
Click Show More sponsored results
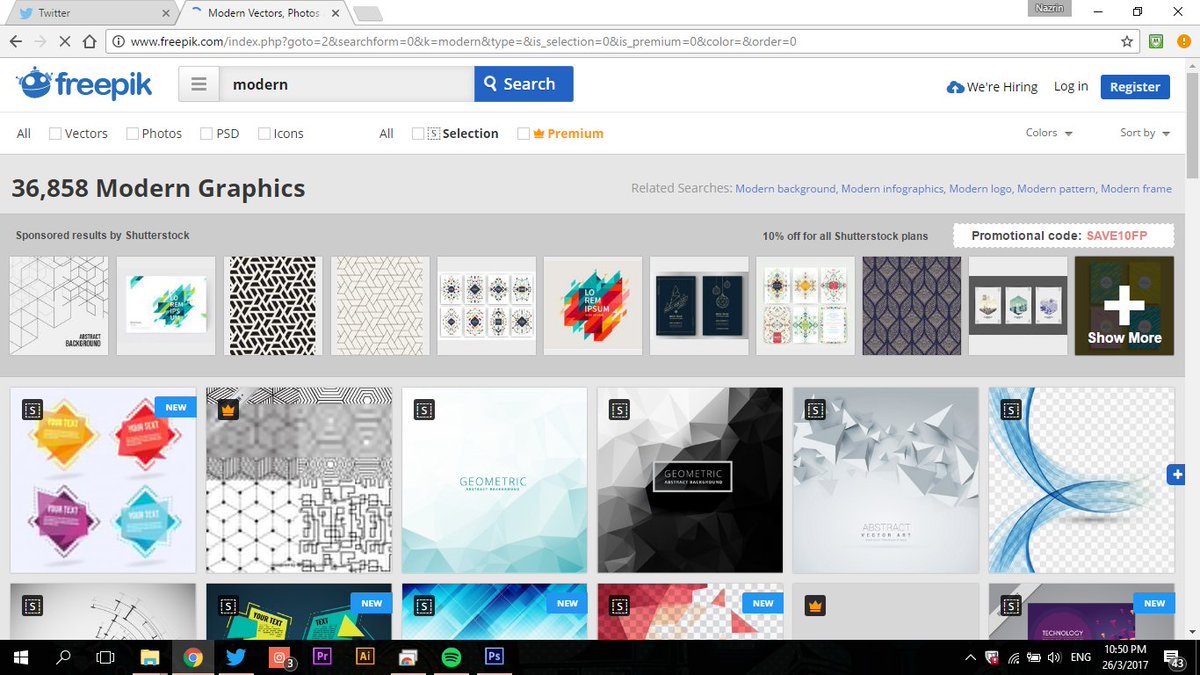[1124, 306]
